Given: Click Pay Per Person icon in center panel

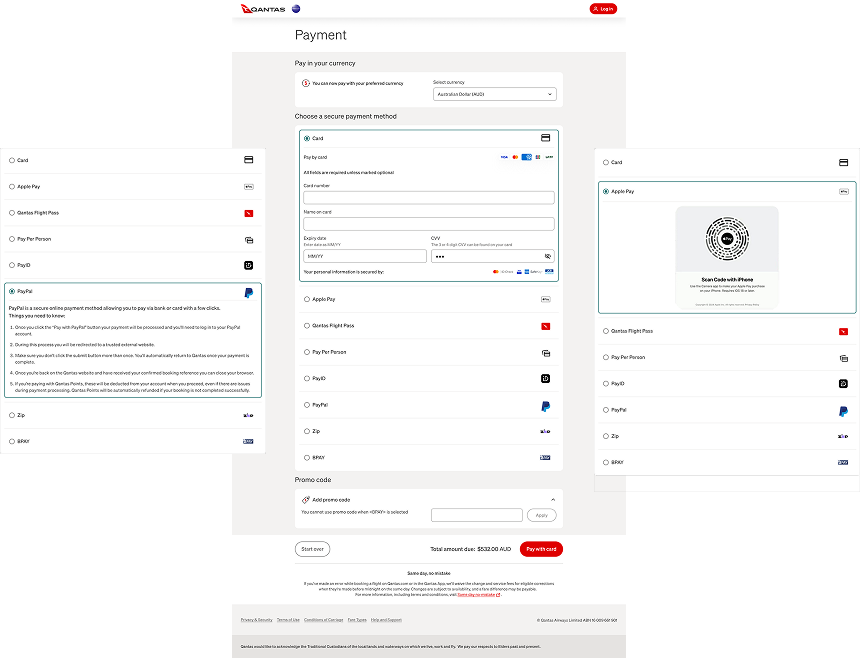Looking at the screenshot, I should (x=546, y=353).
